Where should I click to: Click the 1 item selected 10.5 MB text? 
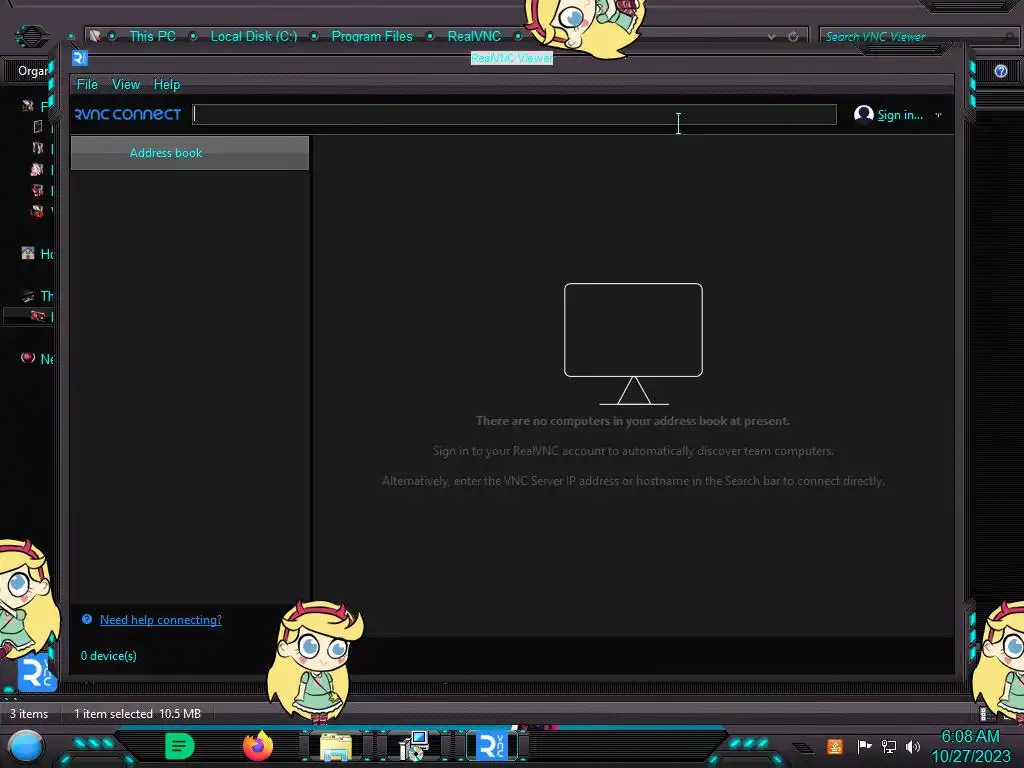137,714
